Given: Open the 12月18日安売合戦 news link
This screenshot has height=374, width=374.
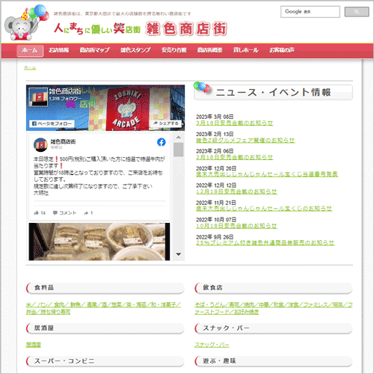Looking at the screenshot, I should tap(237, 192).
